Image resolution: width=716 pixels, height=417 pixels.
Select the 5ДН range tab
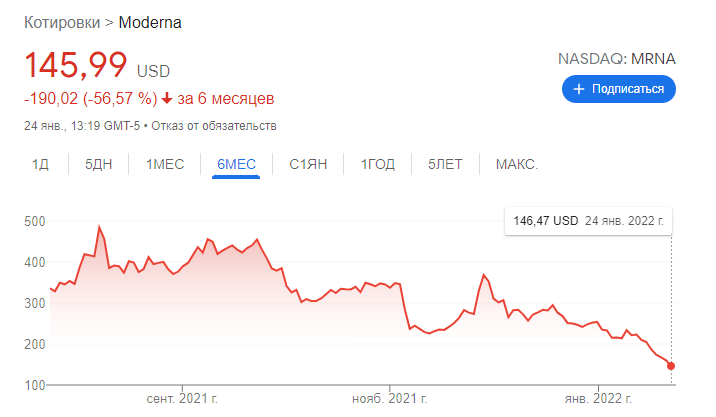pyautogui.click(x=99, y=165)
